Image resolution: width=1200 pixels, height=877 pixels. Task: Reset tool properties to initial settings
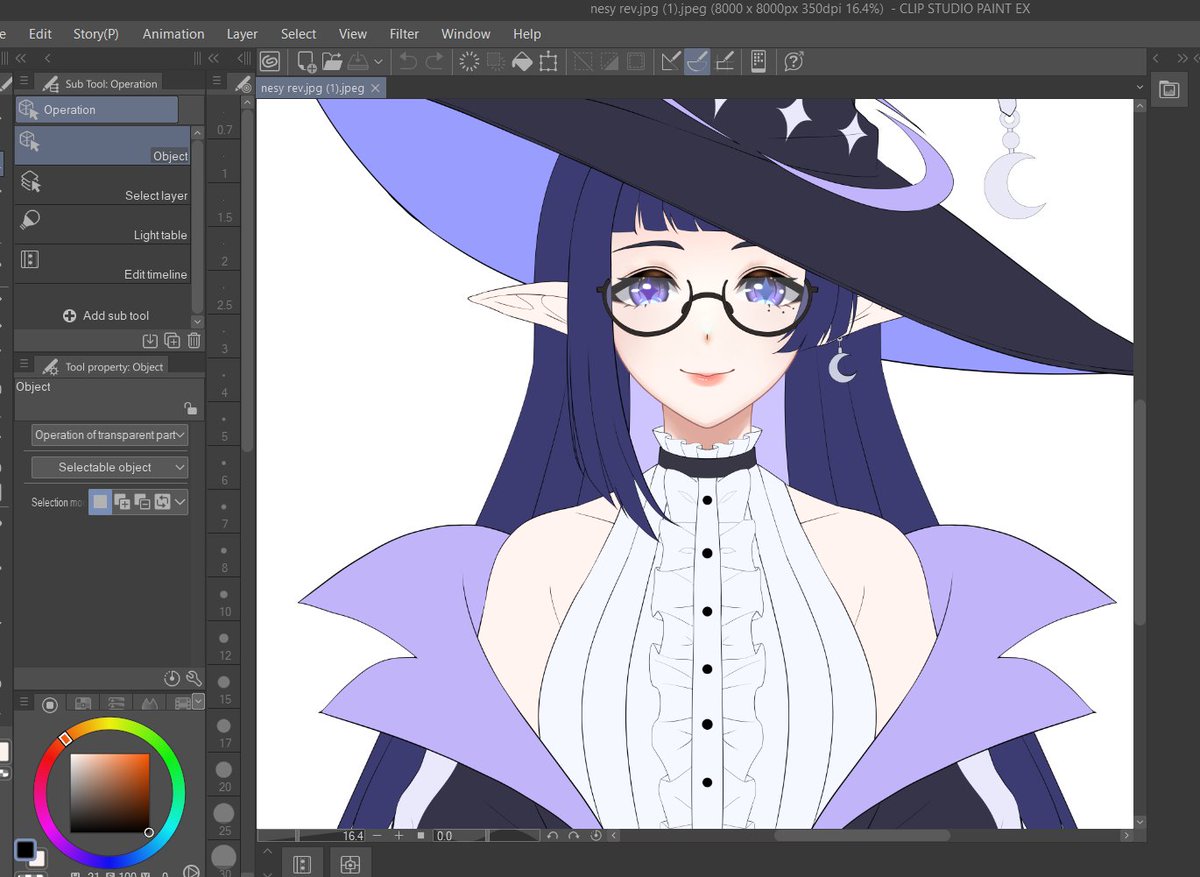click(171, 679)
